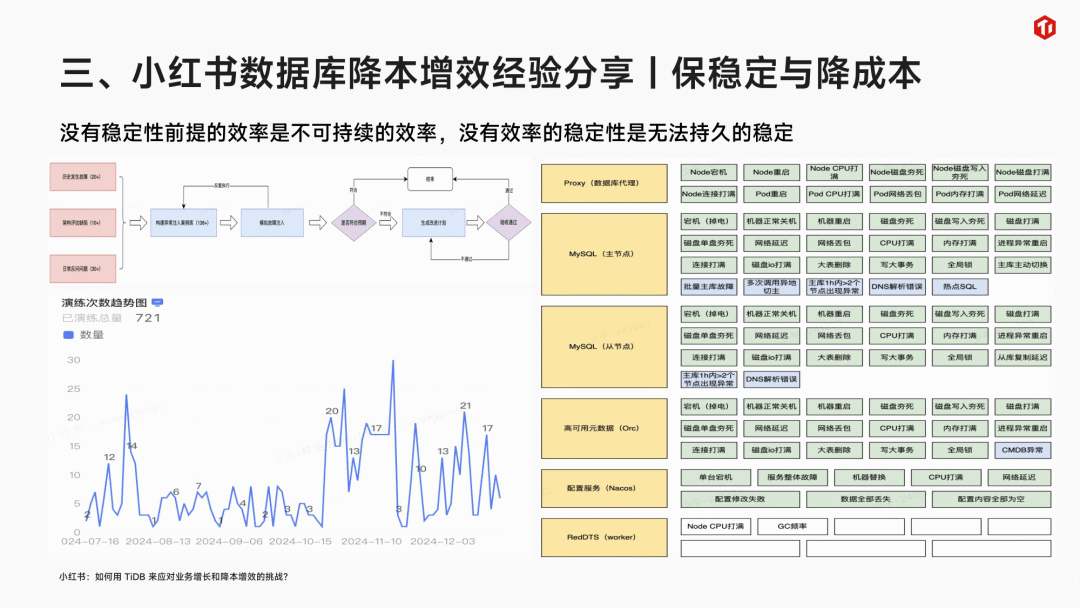The width and height of the screenshot is (1080, 608).
Task: Click 宕机（掉电）in the Orc section
Action: (x=709, y=406)
